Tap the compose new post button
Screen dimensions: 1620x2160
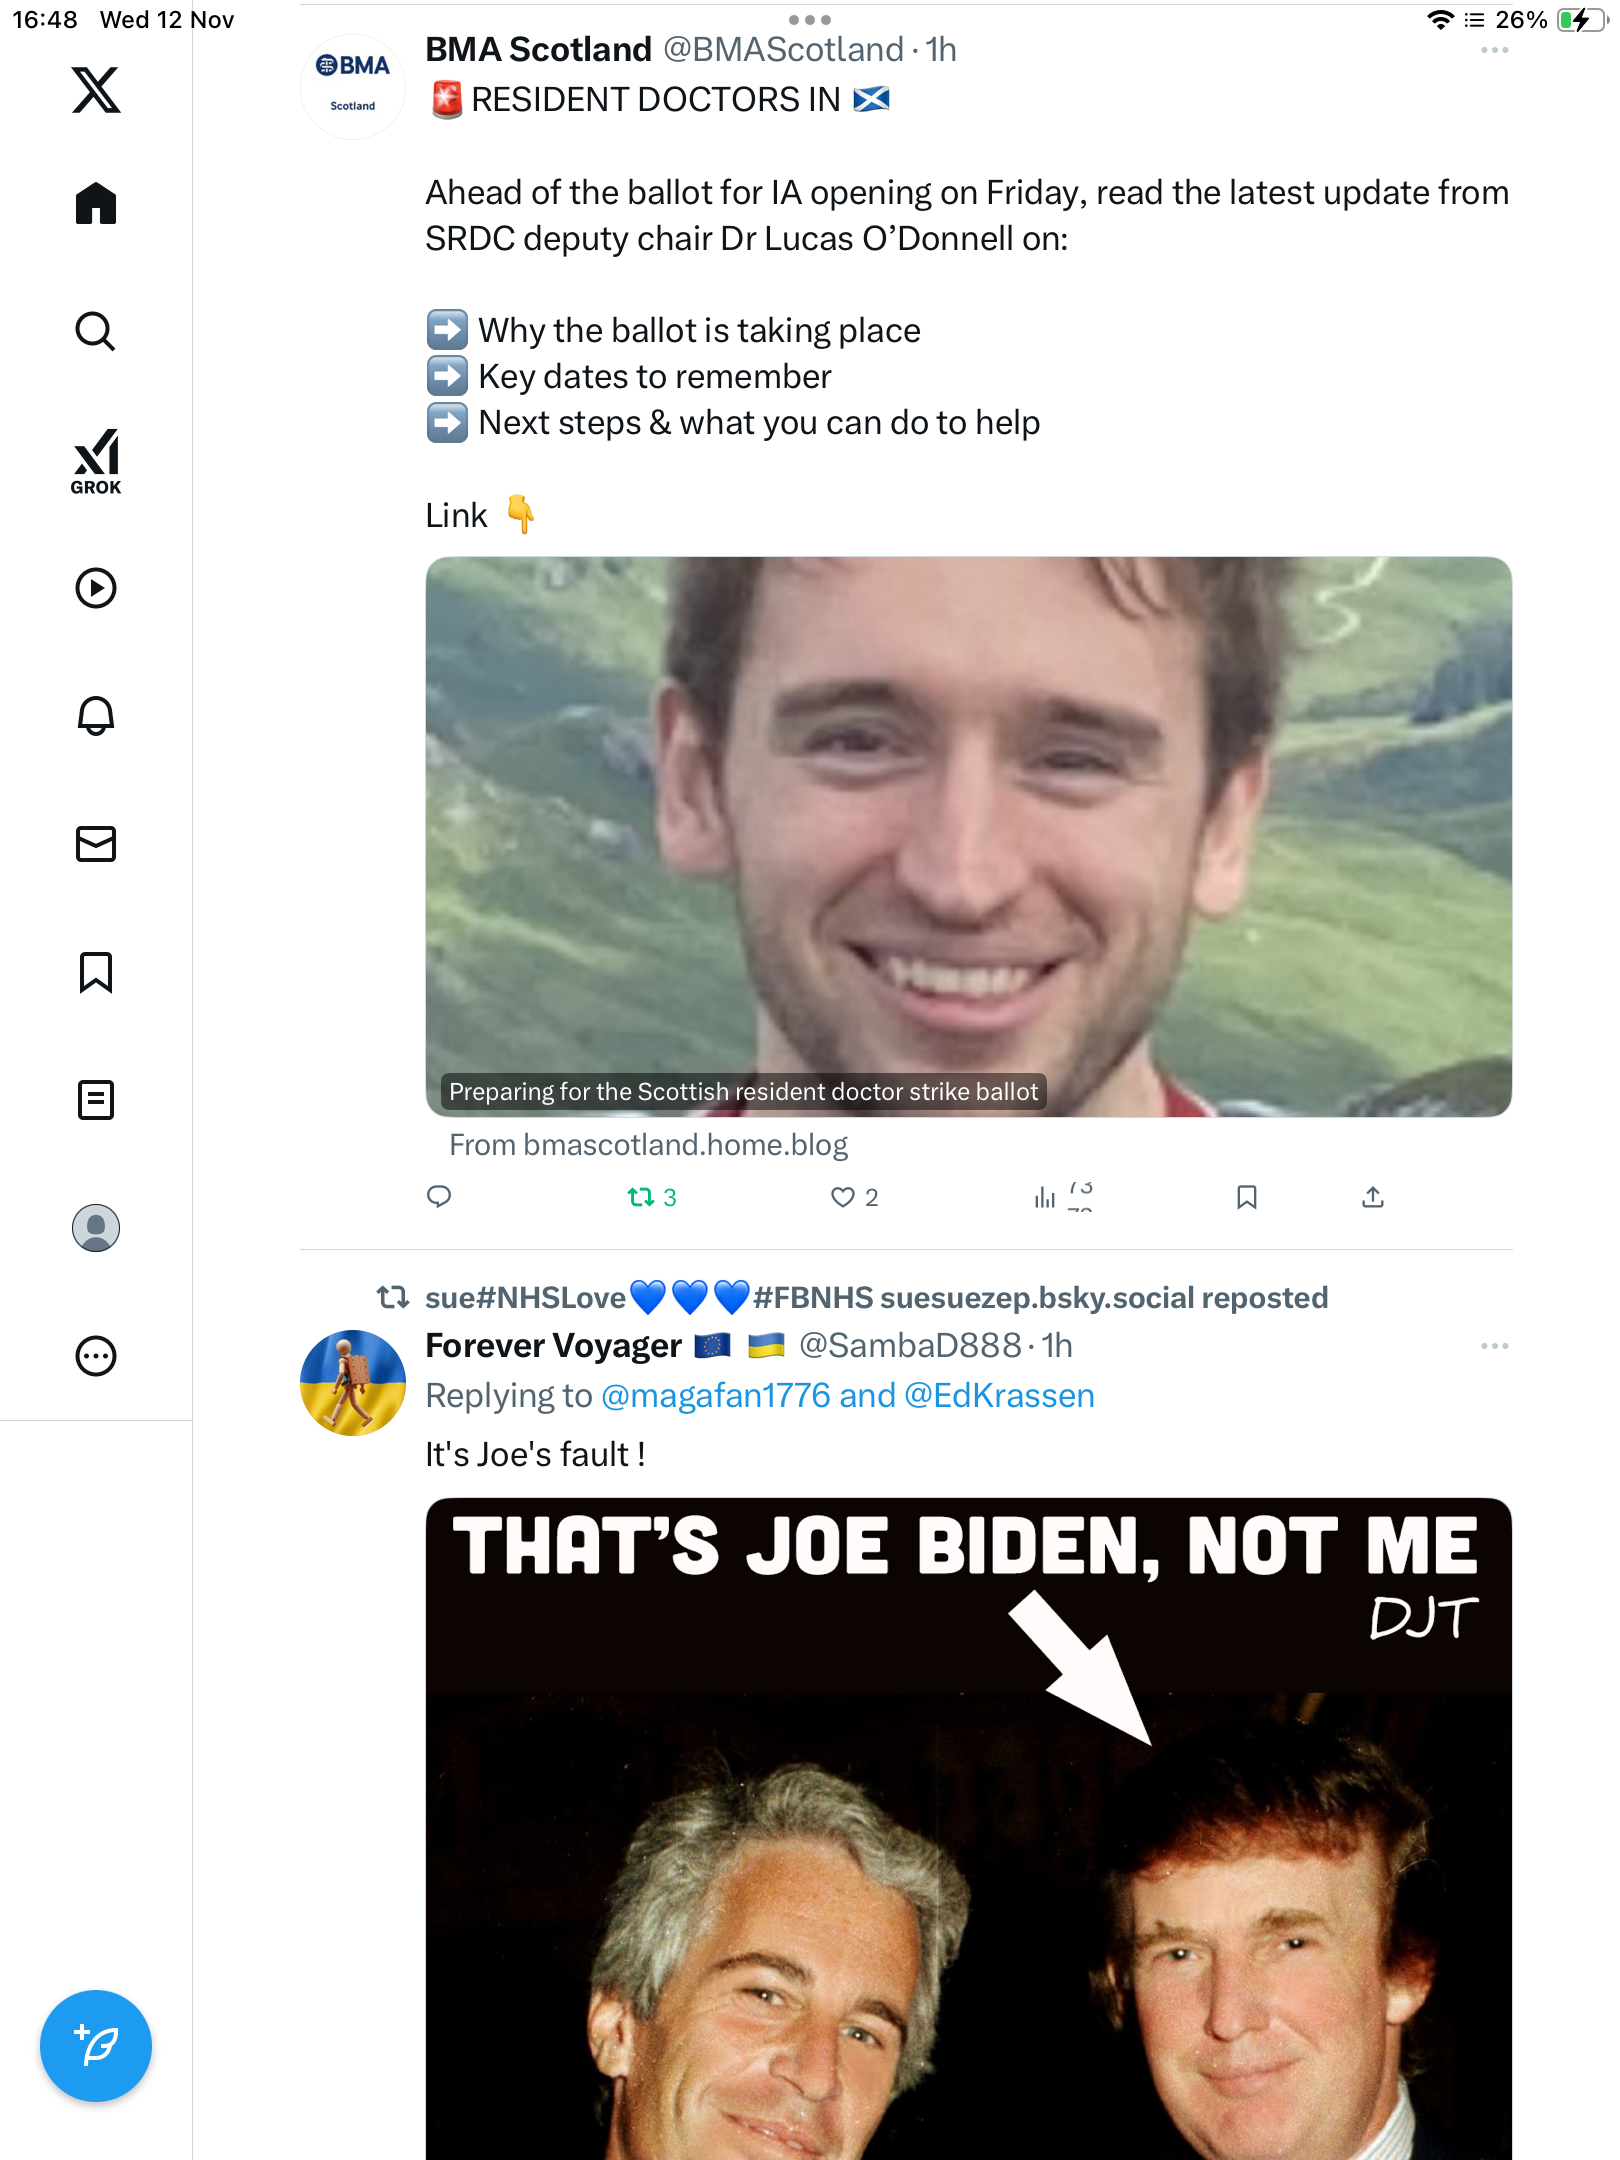pos(96,2046)
